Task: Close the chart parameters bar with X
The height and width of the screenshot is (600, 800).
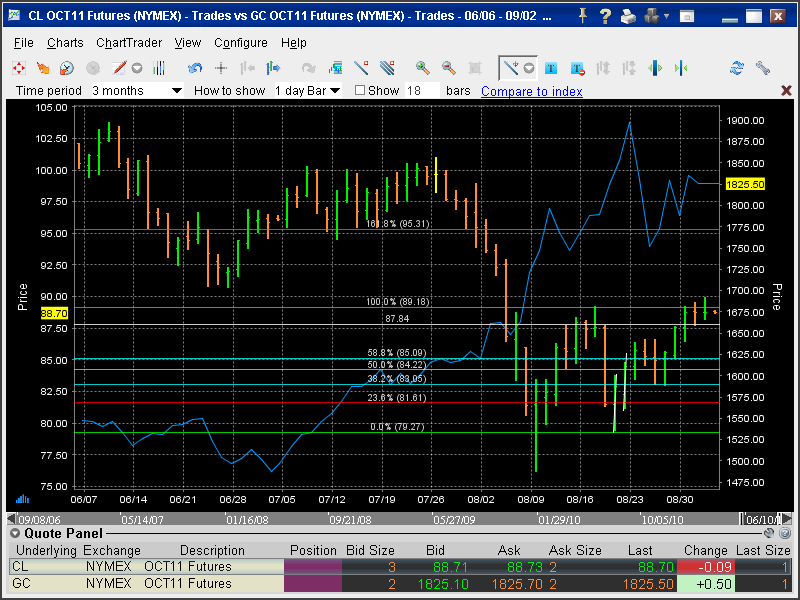Action: 786,90
